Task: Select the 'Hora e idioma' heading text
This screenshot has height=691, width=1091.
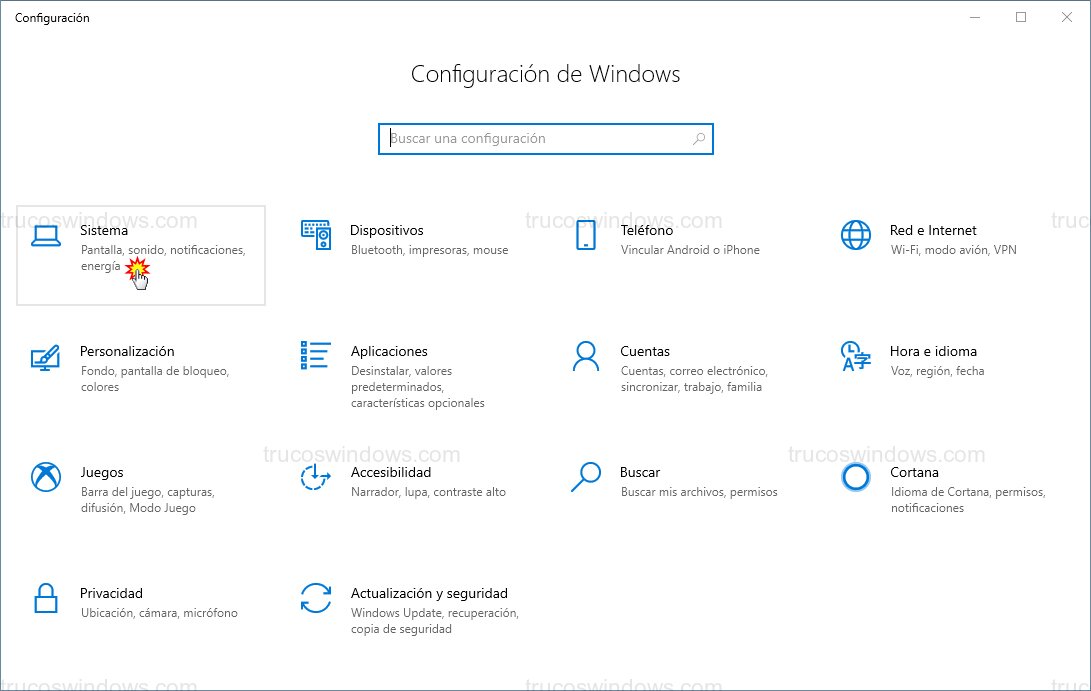Action: tap(933, 351)
